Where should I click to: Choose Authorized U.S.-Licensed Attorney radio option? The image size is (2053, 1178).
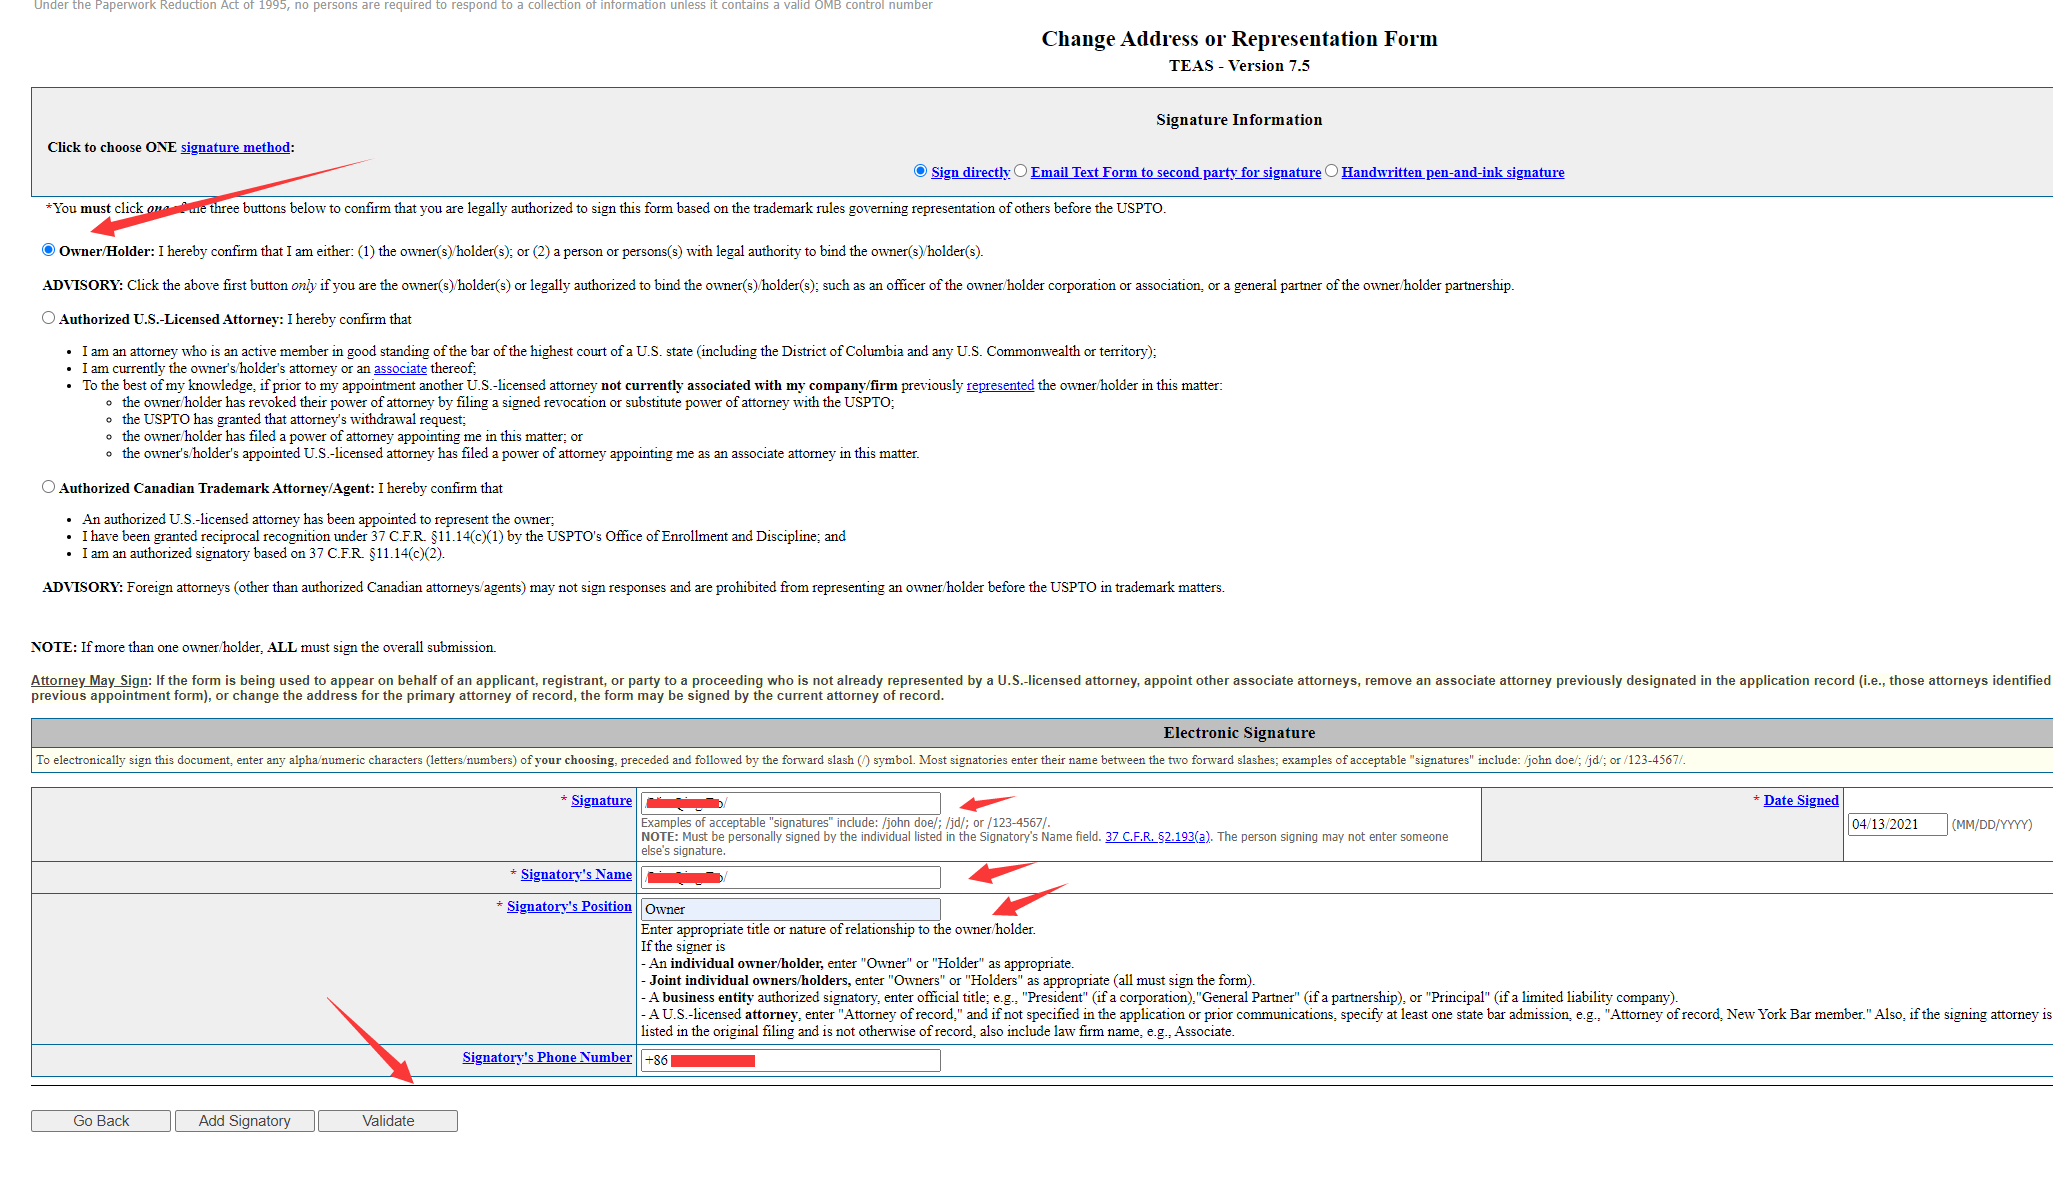[48, 318]
